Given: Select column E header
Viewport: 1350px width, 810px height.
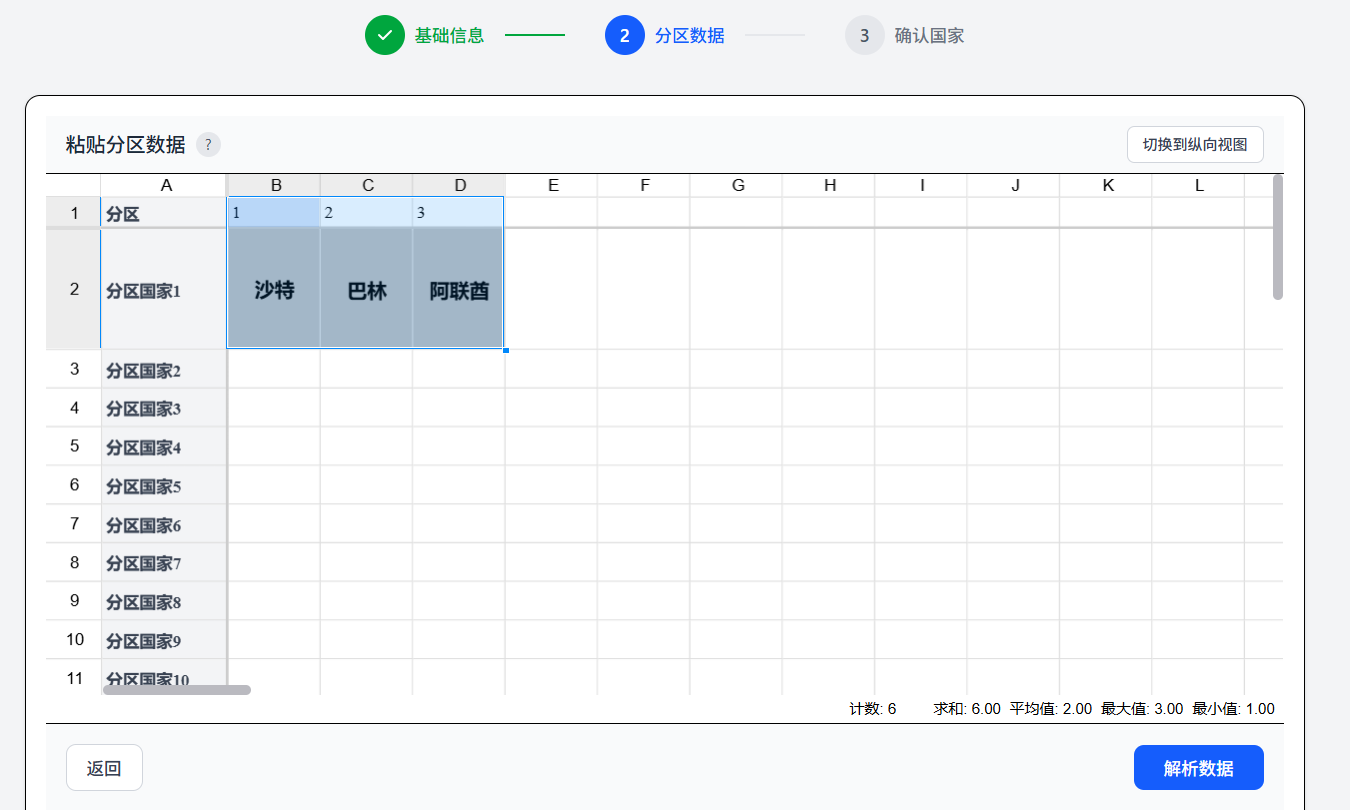Looking at the screenshot, I should 551,185.
